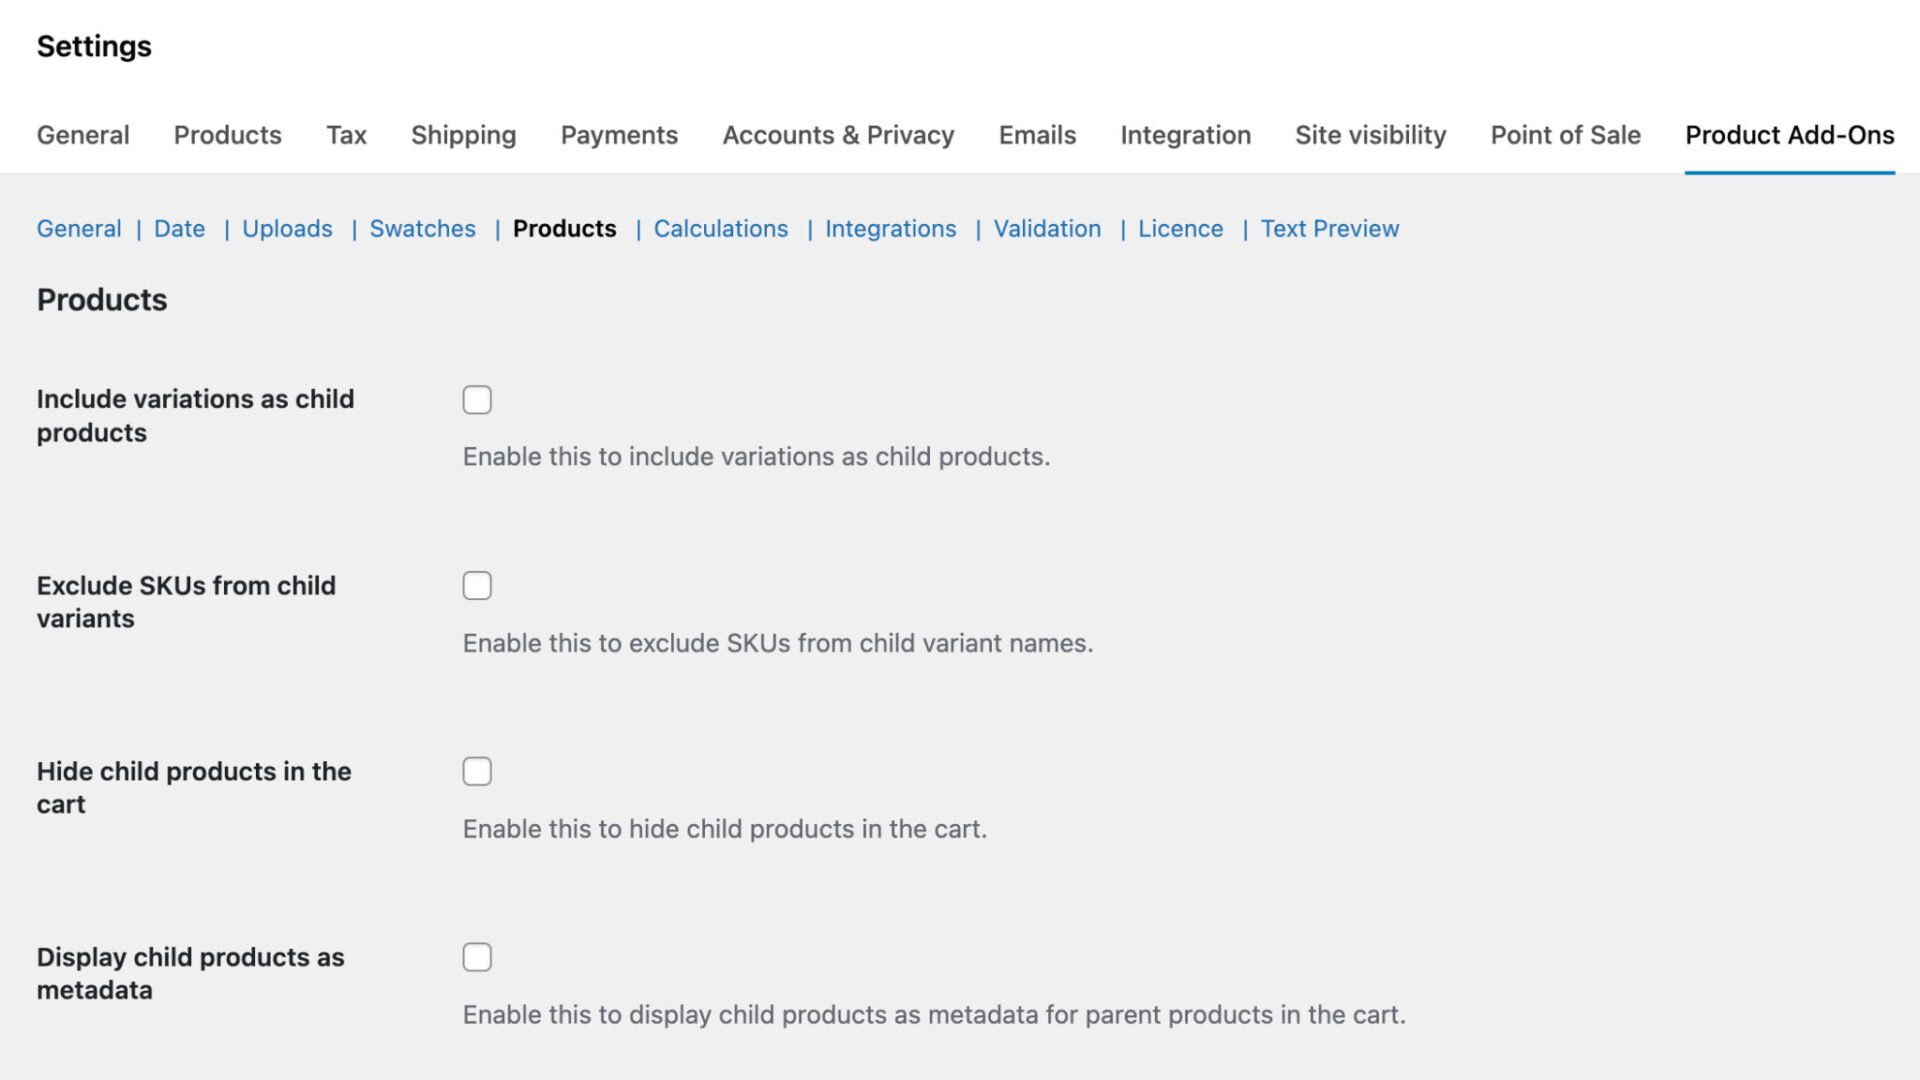Screen dimensions: 1920x1080
Task: Open the Swatches section link
Action: [422, 228]
